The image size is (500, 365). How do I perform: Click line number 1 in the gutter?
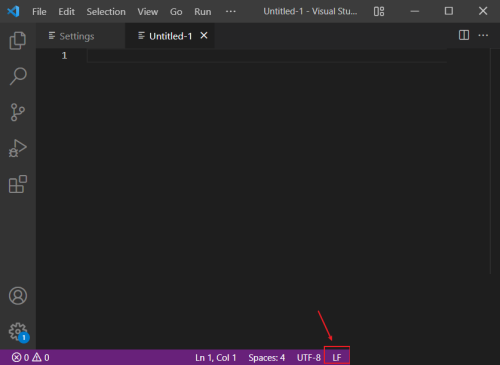coord(64,55)
